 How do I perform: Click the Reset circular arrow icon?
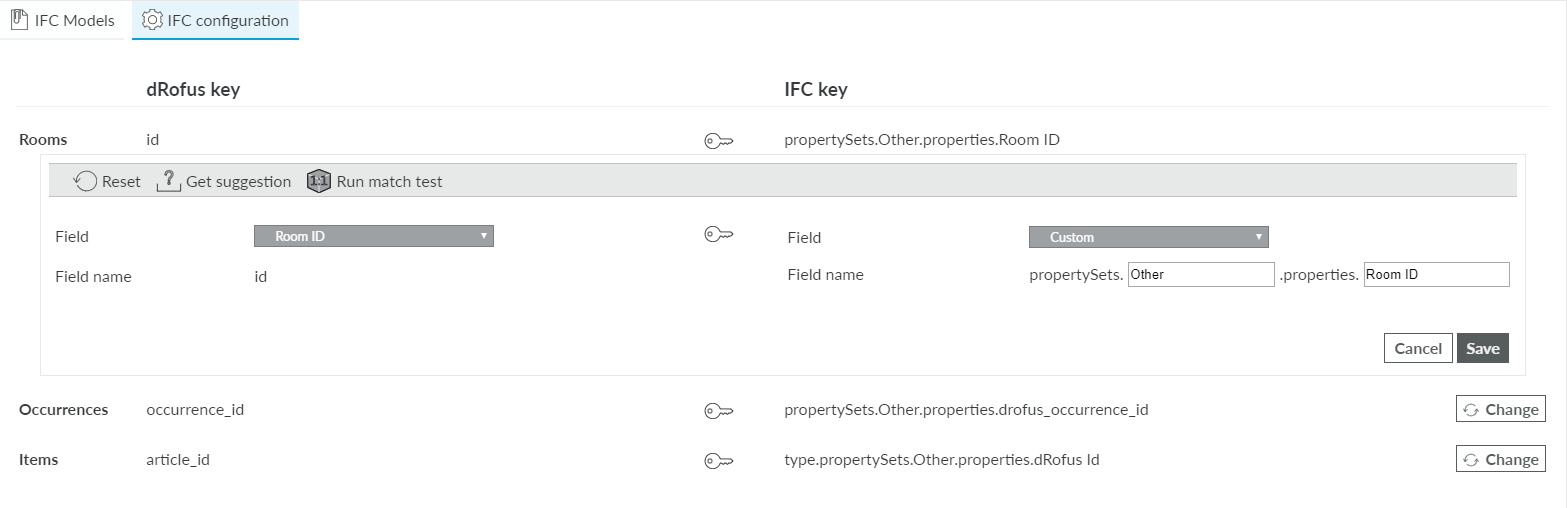85,181
